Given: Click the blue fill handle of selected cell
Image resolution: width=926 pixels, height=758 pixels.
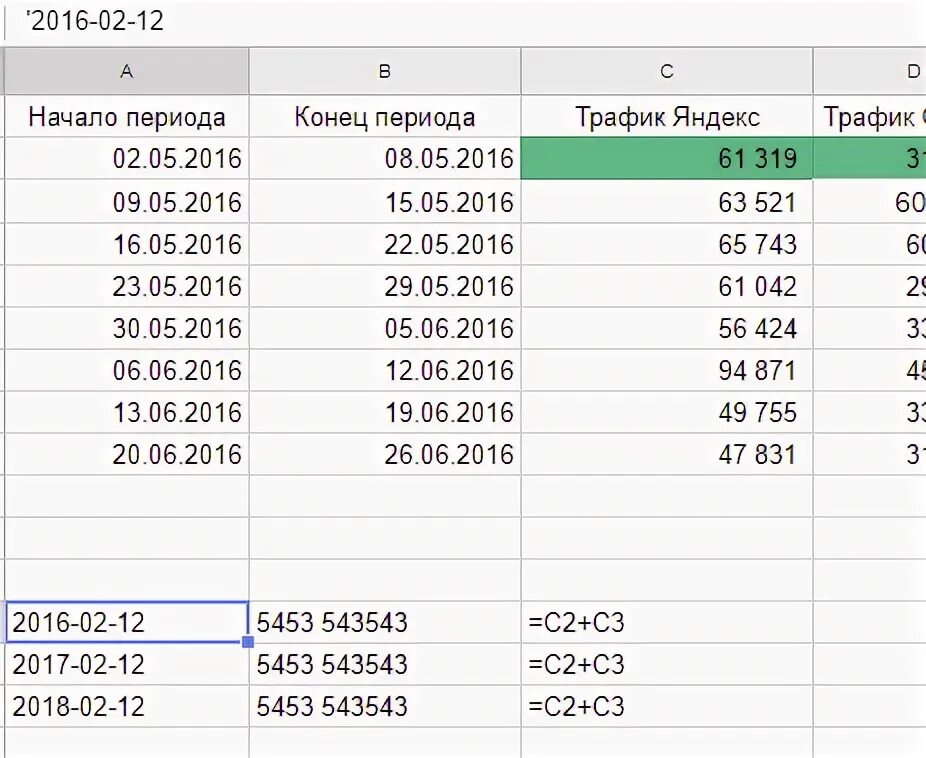Looking at the screenshot, I should pyautogui.click(x=248, y=642).
